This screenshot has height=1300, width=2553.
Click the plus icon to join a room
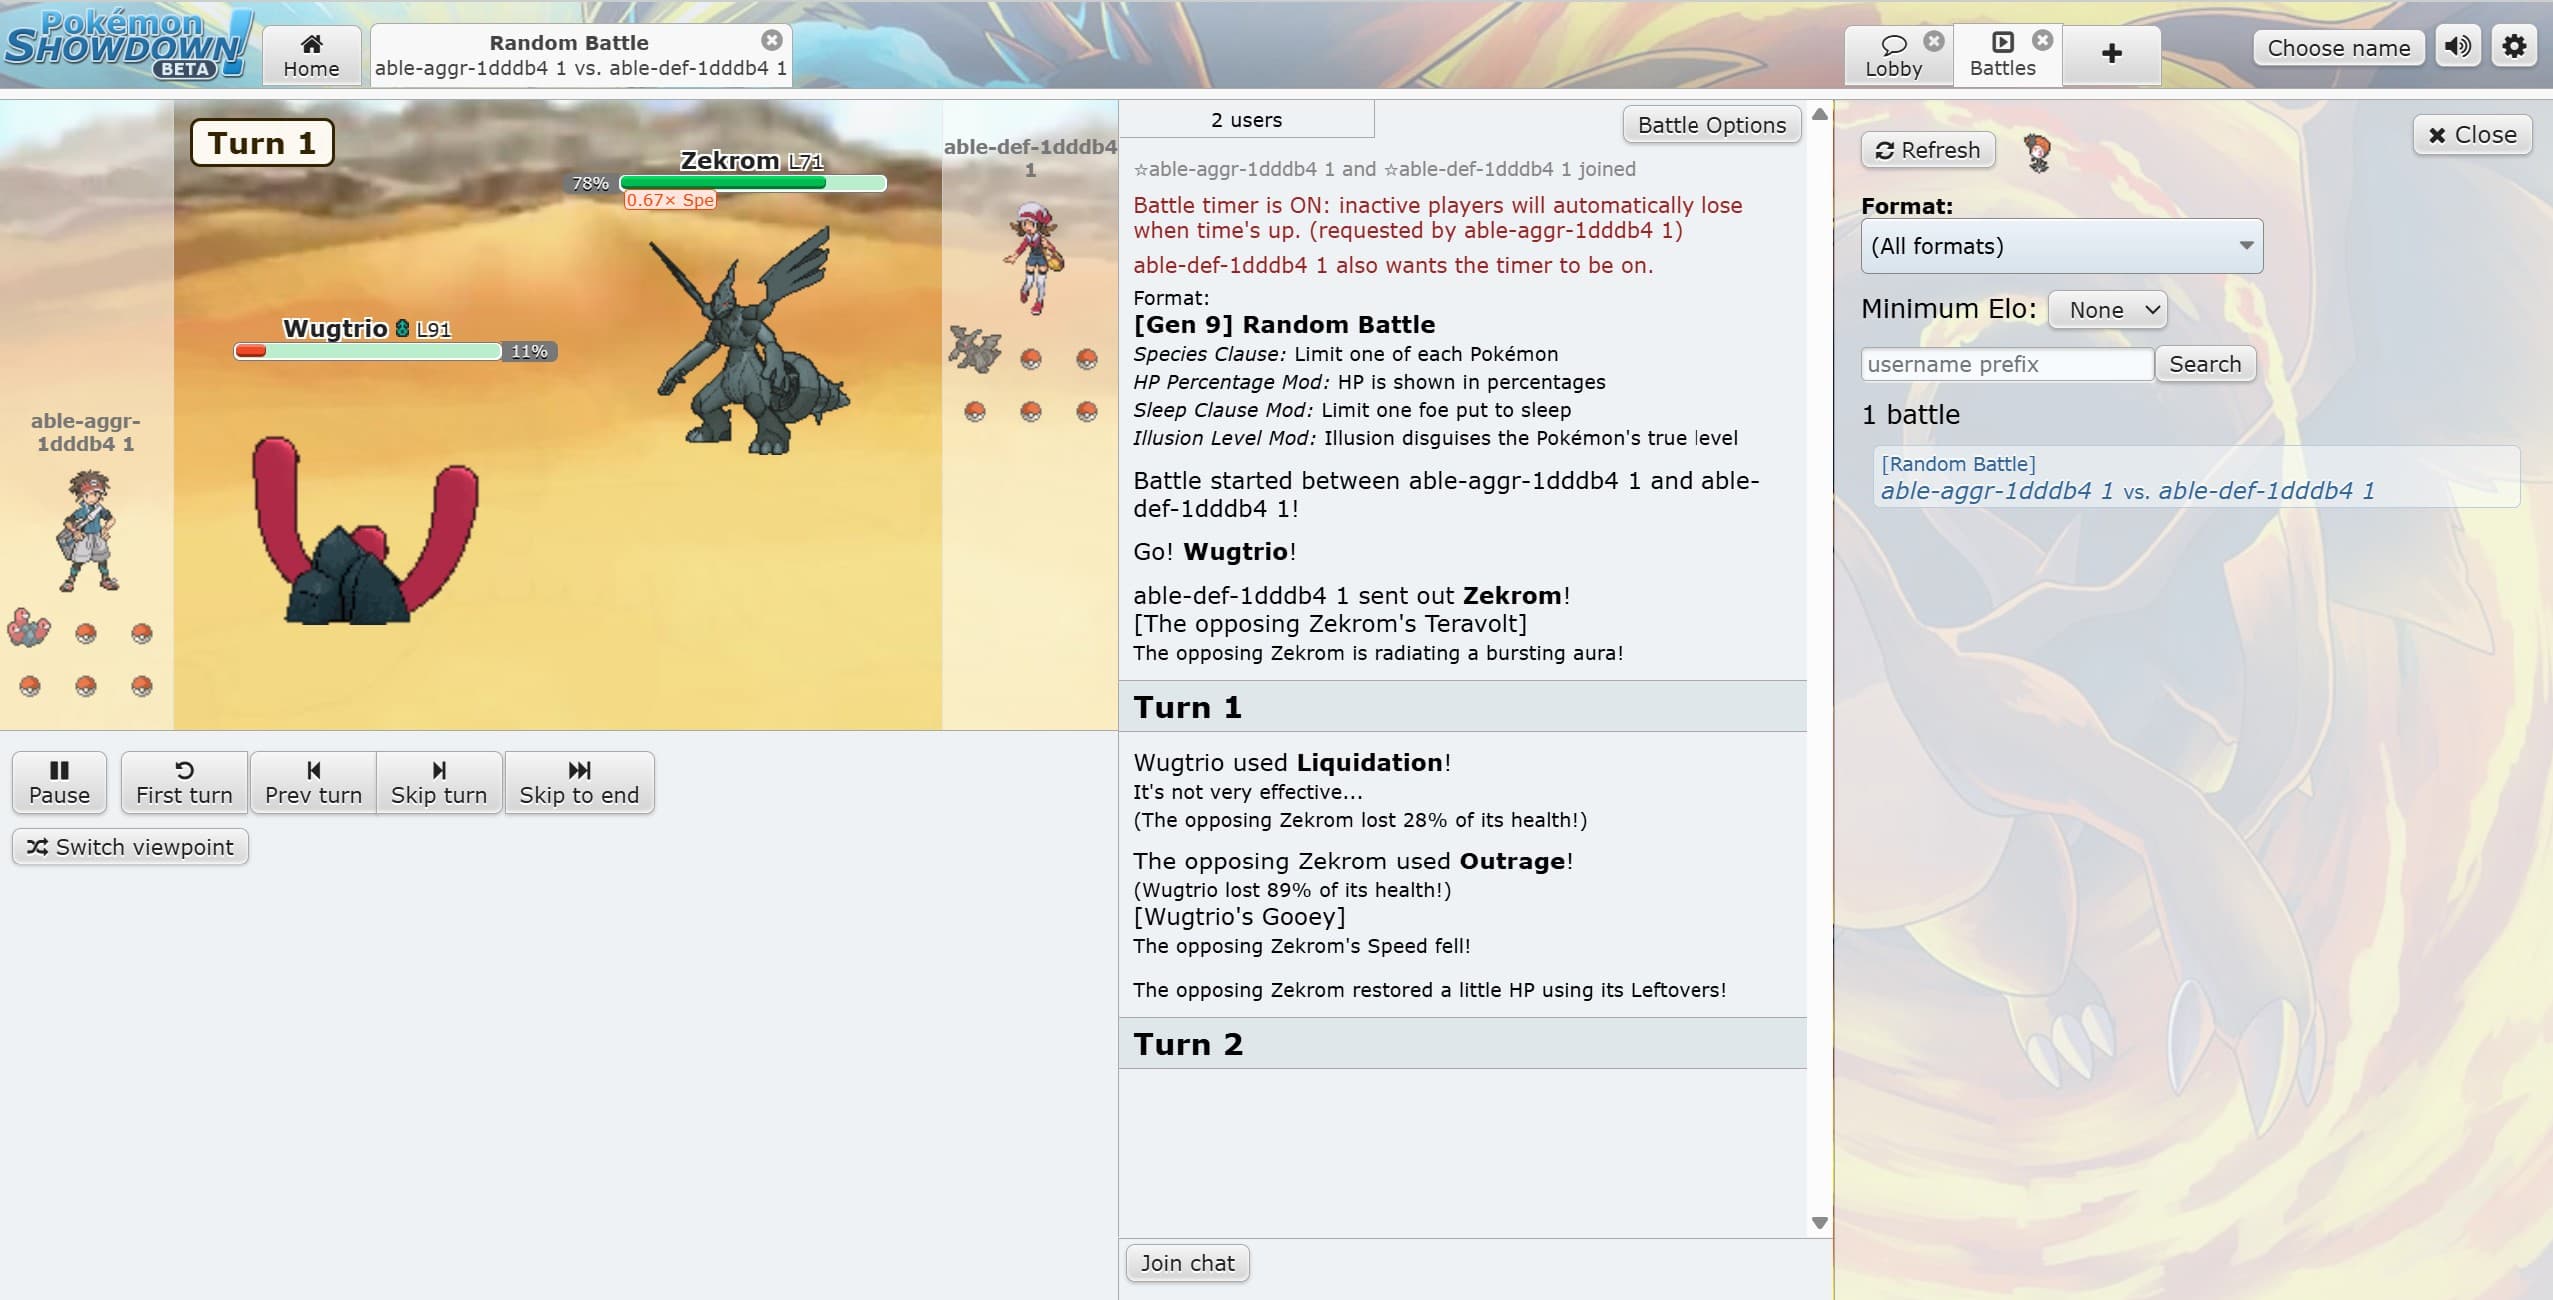(2111, 54)
